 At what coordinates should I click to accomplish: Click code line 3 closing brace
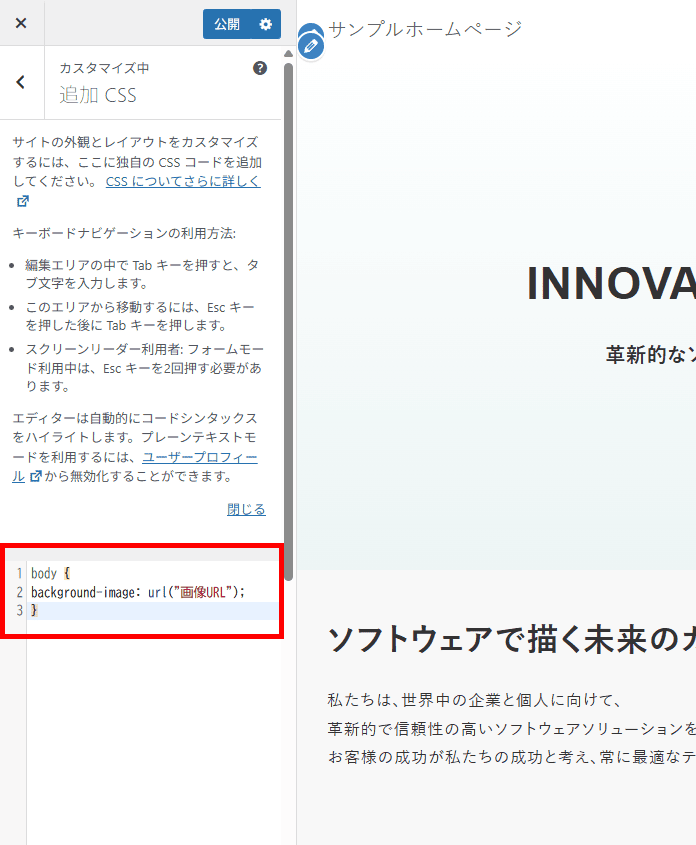point(34,610)
